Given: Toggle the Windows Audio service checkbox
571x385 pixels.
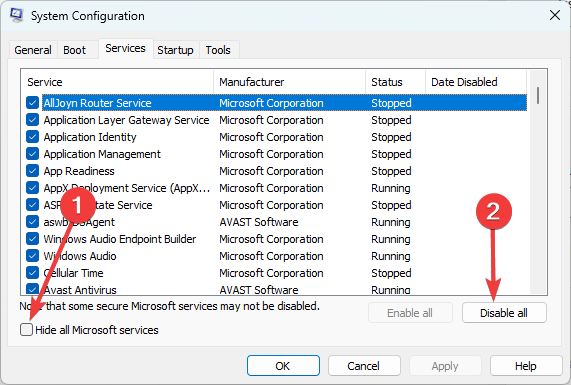Looking at the screenshot, I should tap(32, 256).
